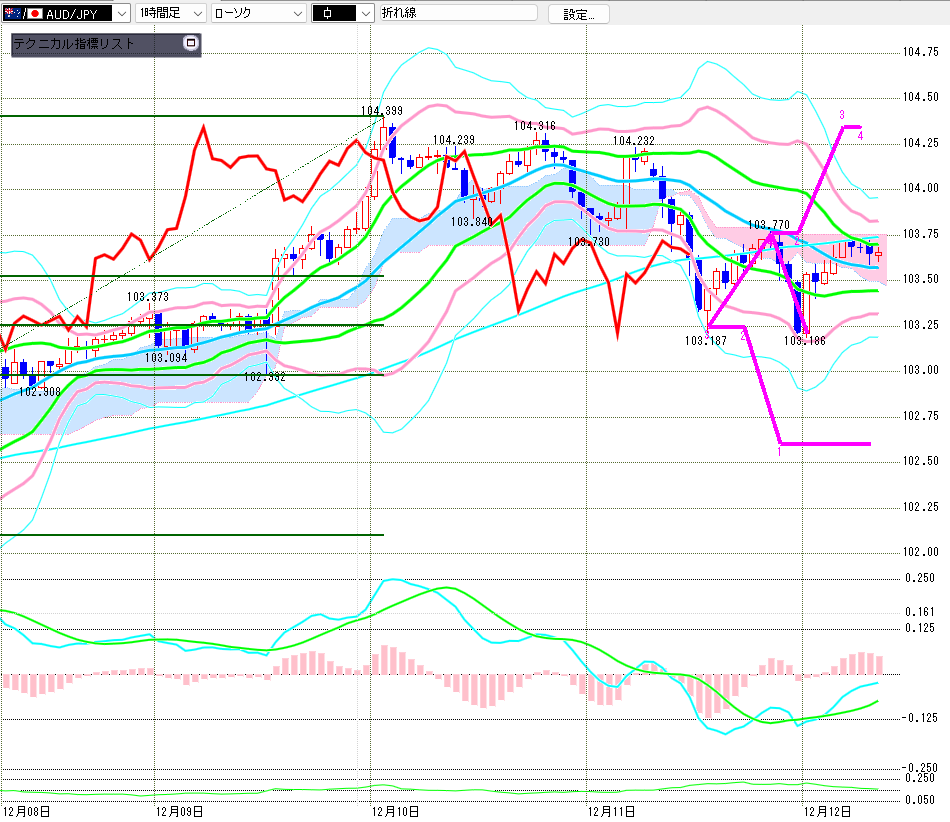Click the 12月12日 date label on the time axis
Screen dimensions: 950x822
[827, 810]
